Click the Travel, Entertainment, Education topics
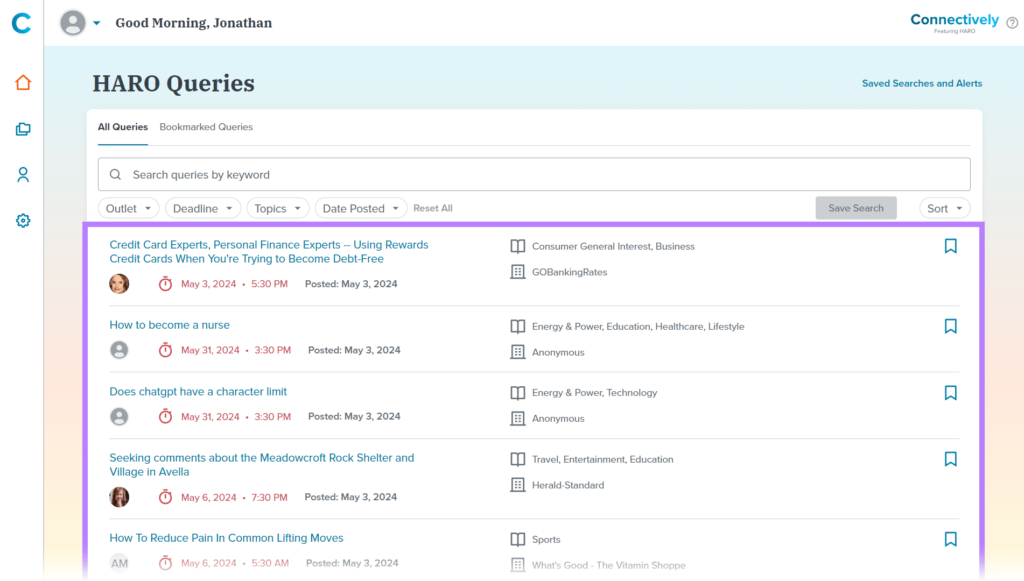 (x=603, y=459)
